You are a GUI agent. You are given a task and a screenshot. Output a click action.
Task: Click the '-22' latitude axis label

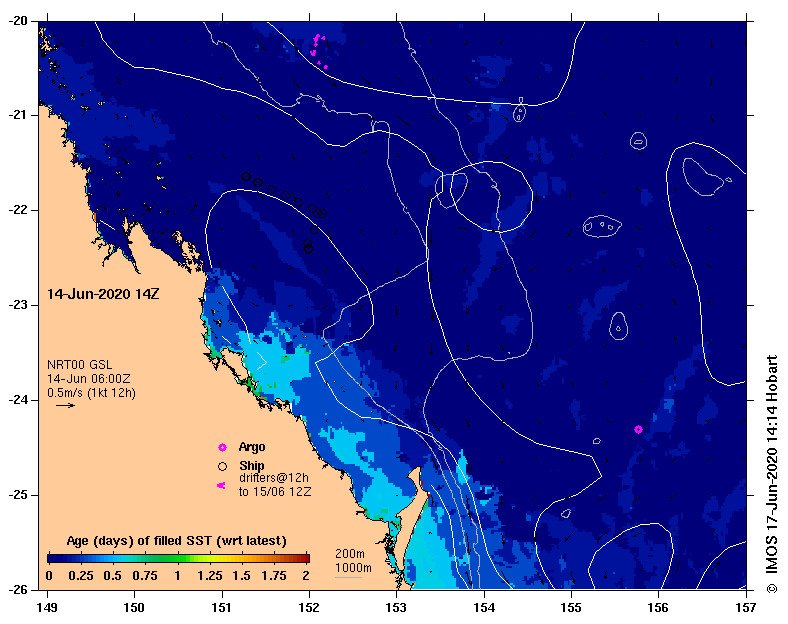coord(17,210)
